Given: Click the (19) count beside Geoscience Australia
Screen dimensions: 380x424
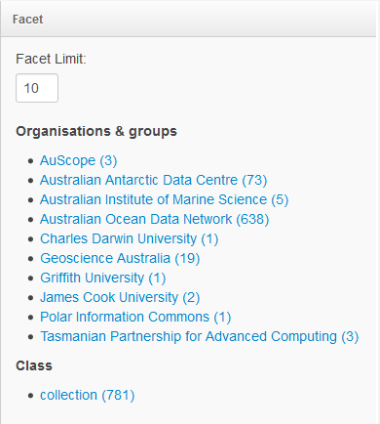Looking at the screenshot, I should click(187, 258).
